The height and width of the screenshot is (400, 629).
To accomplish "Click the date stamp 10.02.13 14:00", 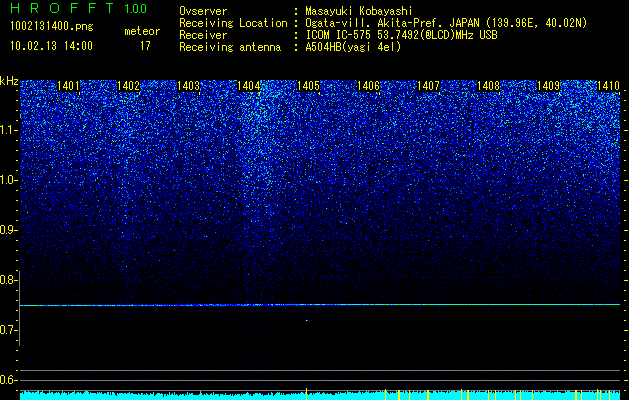I will point(51,46).
